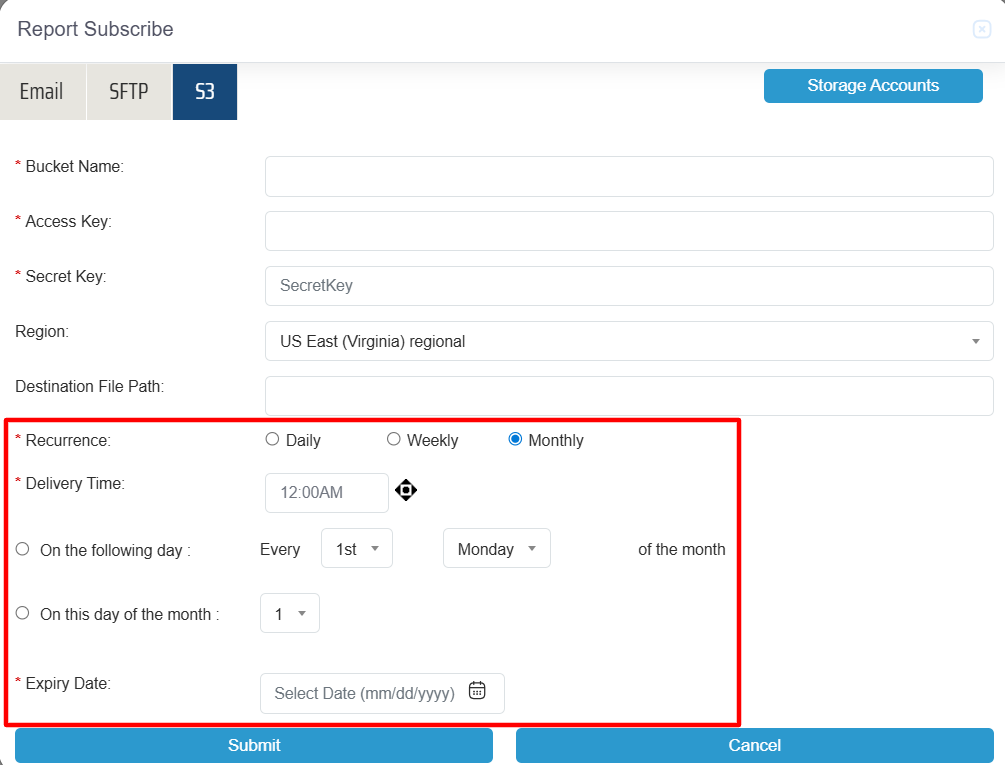The image size is (1005, 765).
Task: Enable 'On this day of the month' option
Action: tap(23, 613)
